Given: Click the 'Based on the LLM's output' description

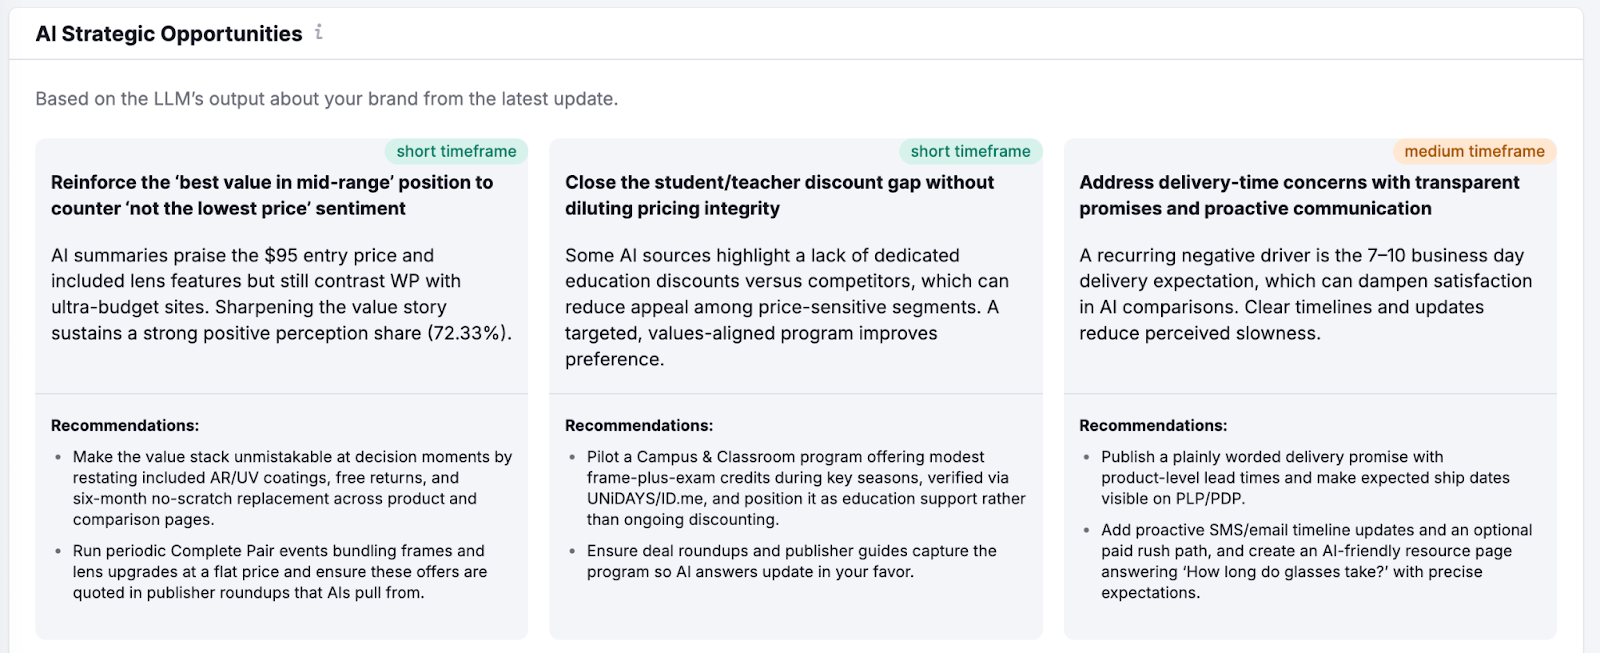Looking at the screenshot, I should pyautogui.click(x=327, y=99).
